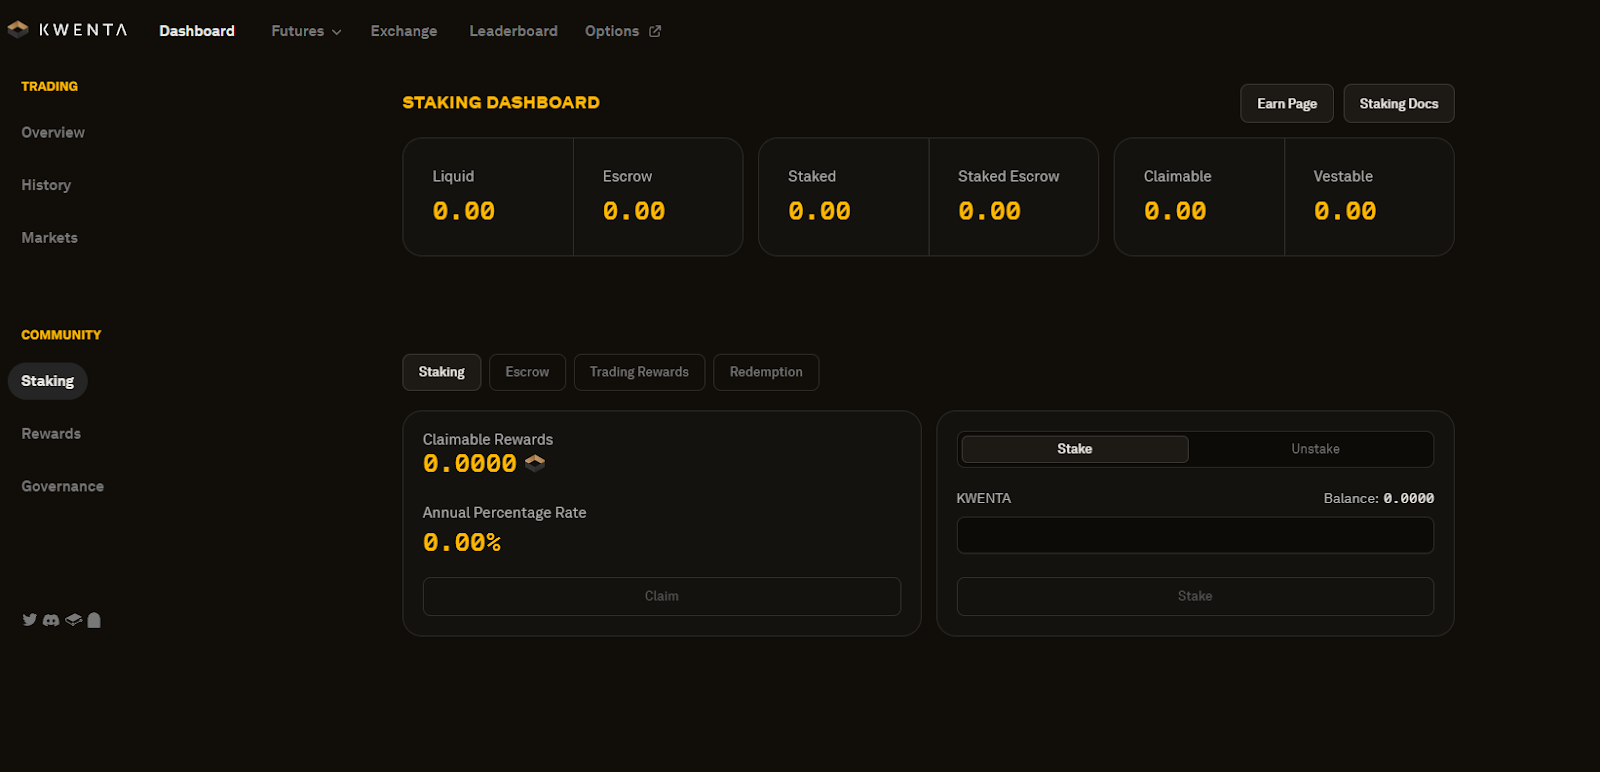The image size is (1600, 772).
Task: Switch to the Staking tab
Action: [x=442, y=372]
